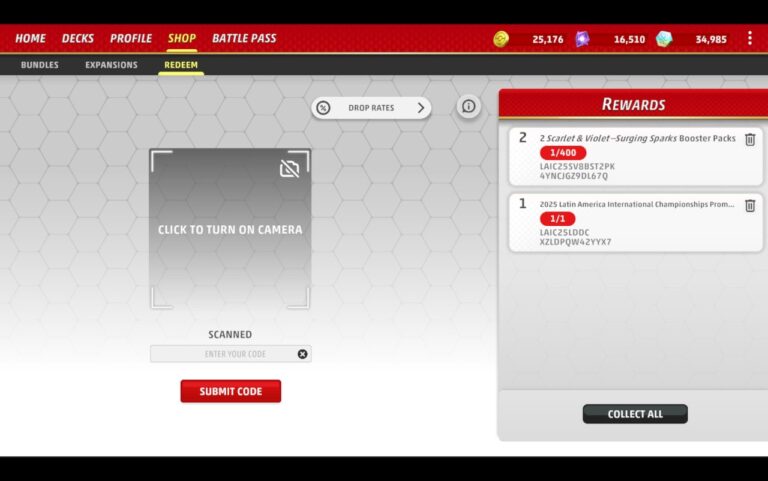Click to turn on camera area

230,229
